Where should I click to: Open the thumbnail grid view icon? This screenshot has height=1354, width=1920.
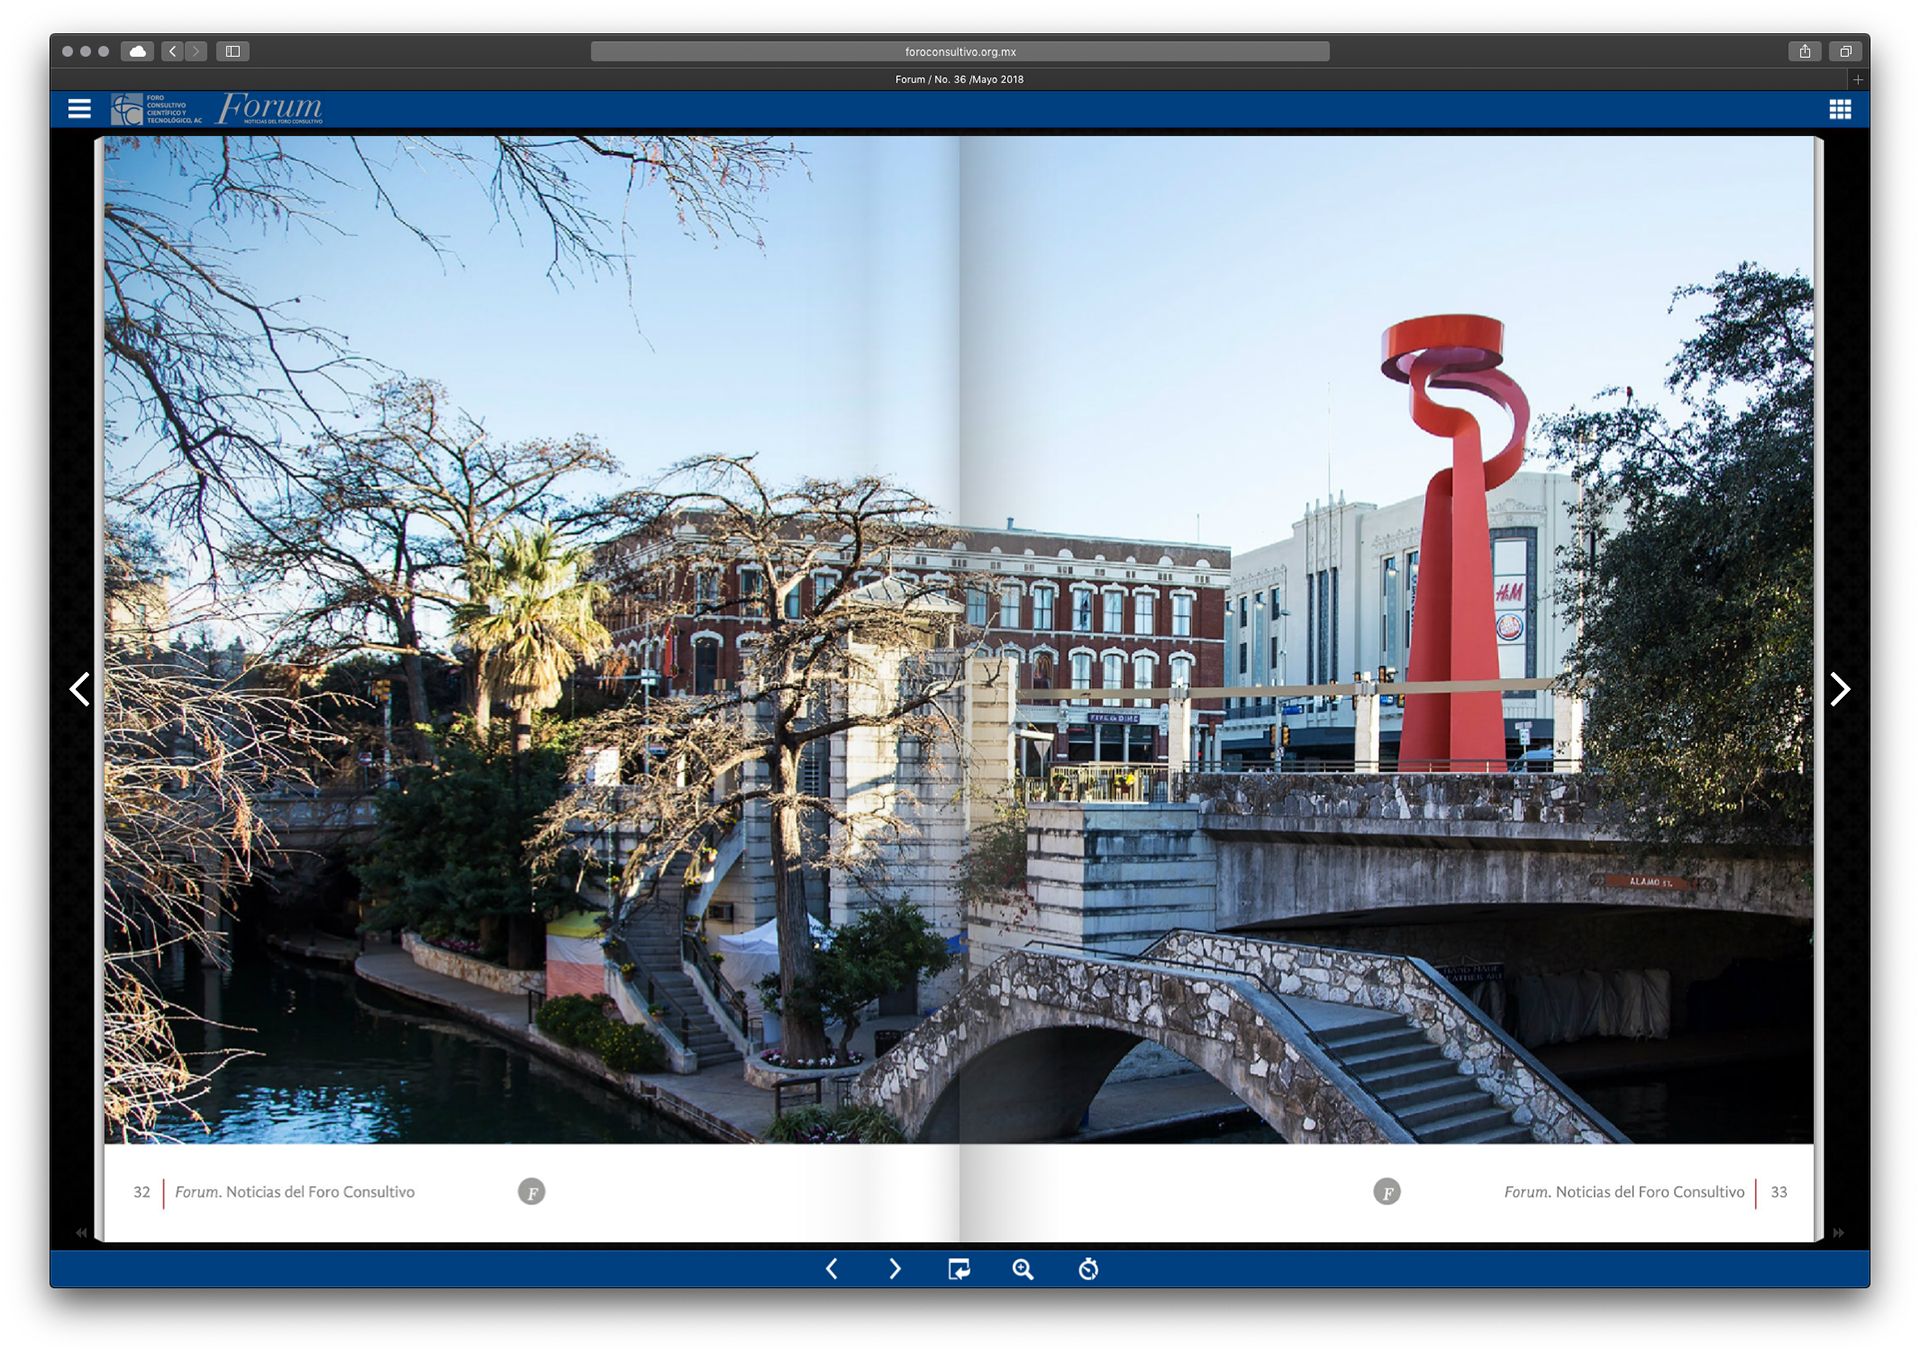1840,109
